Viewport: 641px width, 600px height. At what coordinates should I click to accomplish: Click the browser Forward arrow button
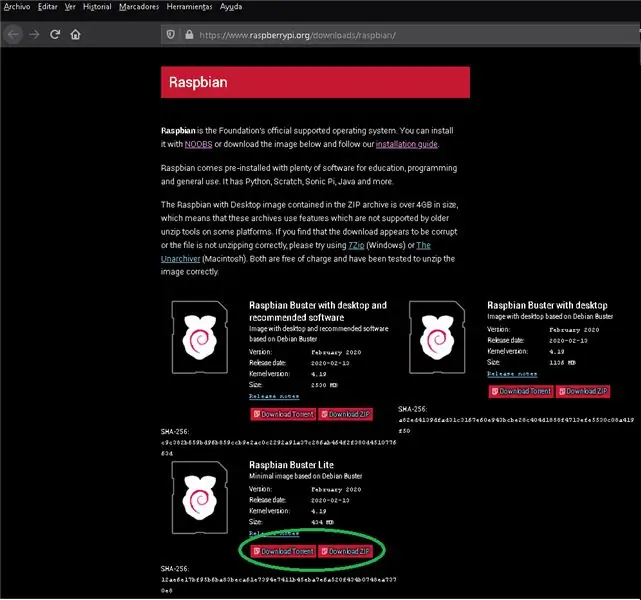[x=34, y=35]
